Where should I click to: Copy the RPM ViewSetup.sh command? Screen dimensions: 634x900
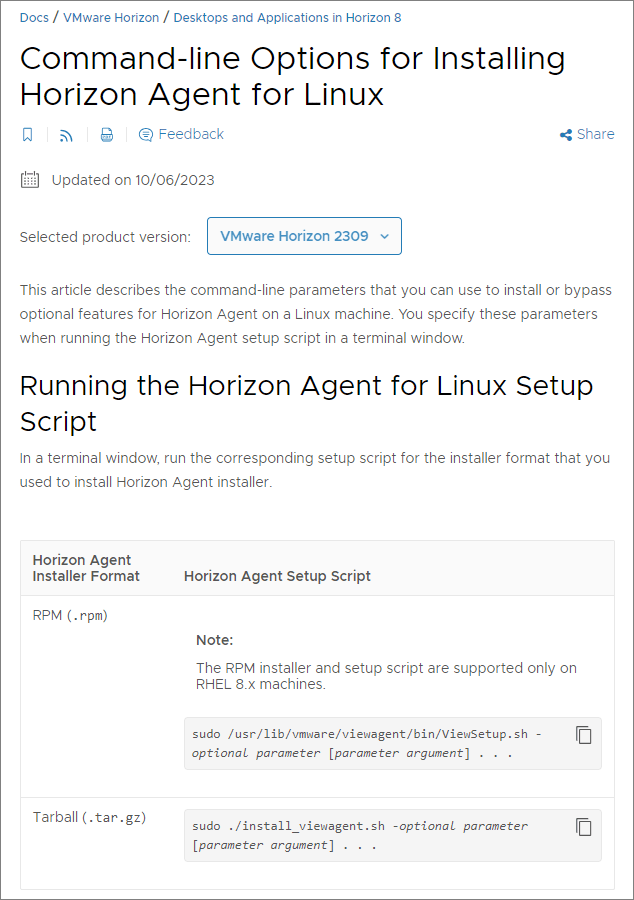click(x=584, y=735)
